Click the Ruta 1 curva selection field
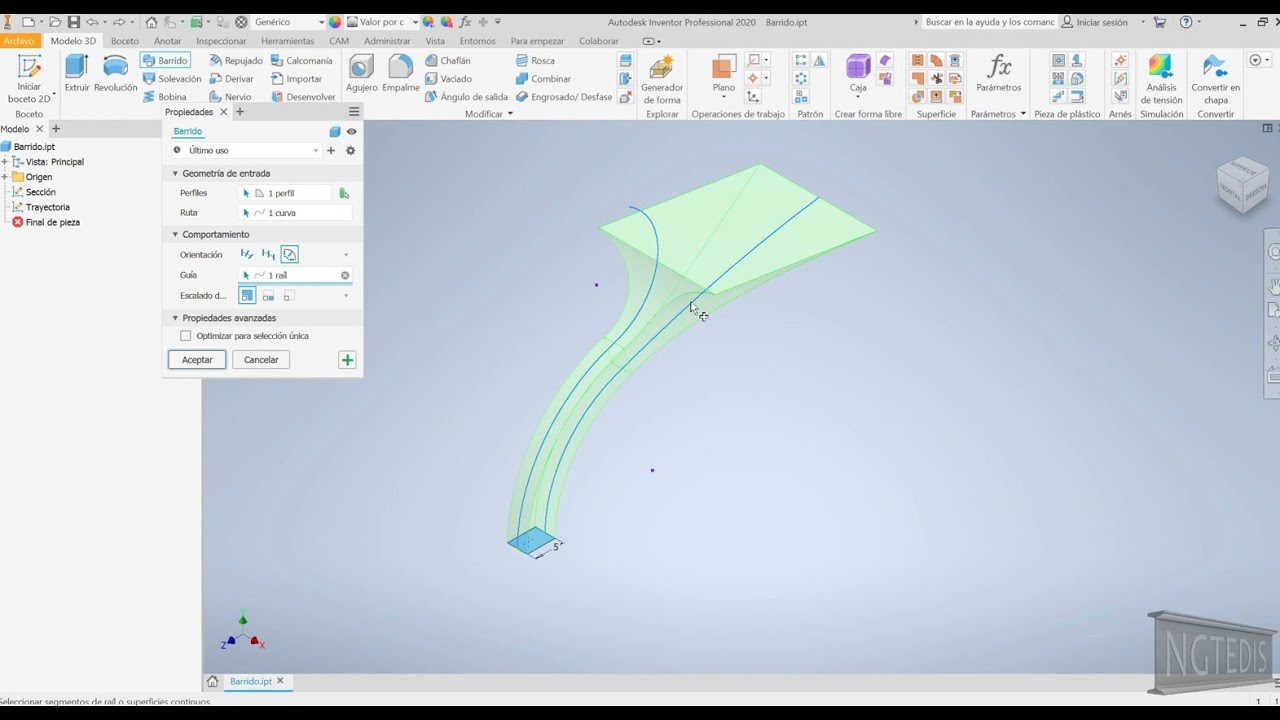The image size is (1280, 720). (296, 213)
